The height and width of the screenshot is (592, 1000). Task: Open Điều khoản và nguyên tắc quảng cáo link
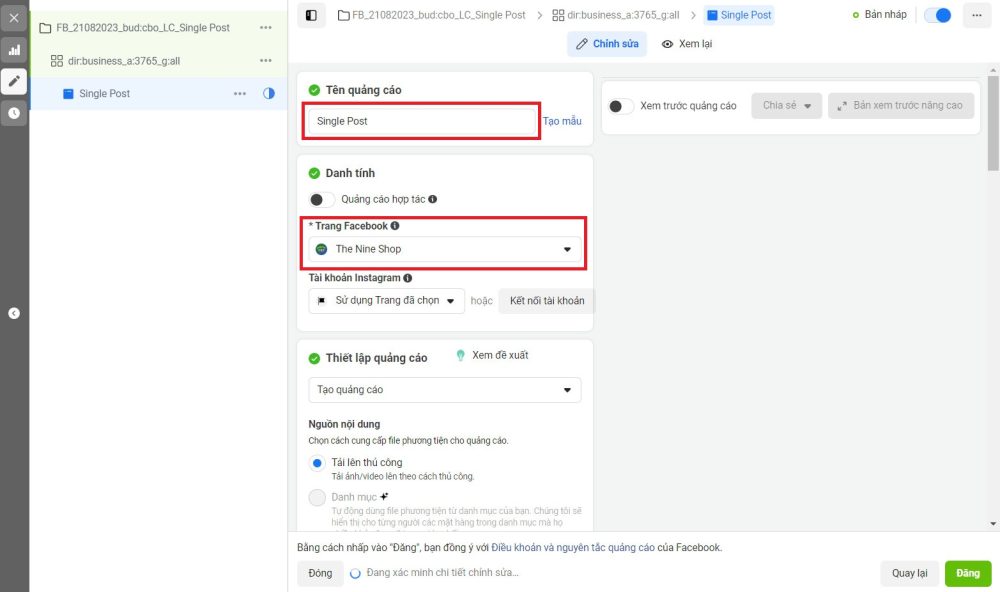(573, 547)
